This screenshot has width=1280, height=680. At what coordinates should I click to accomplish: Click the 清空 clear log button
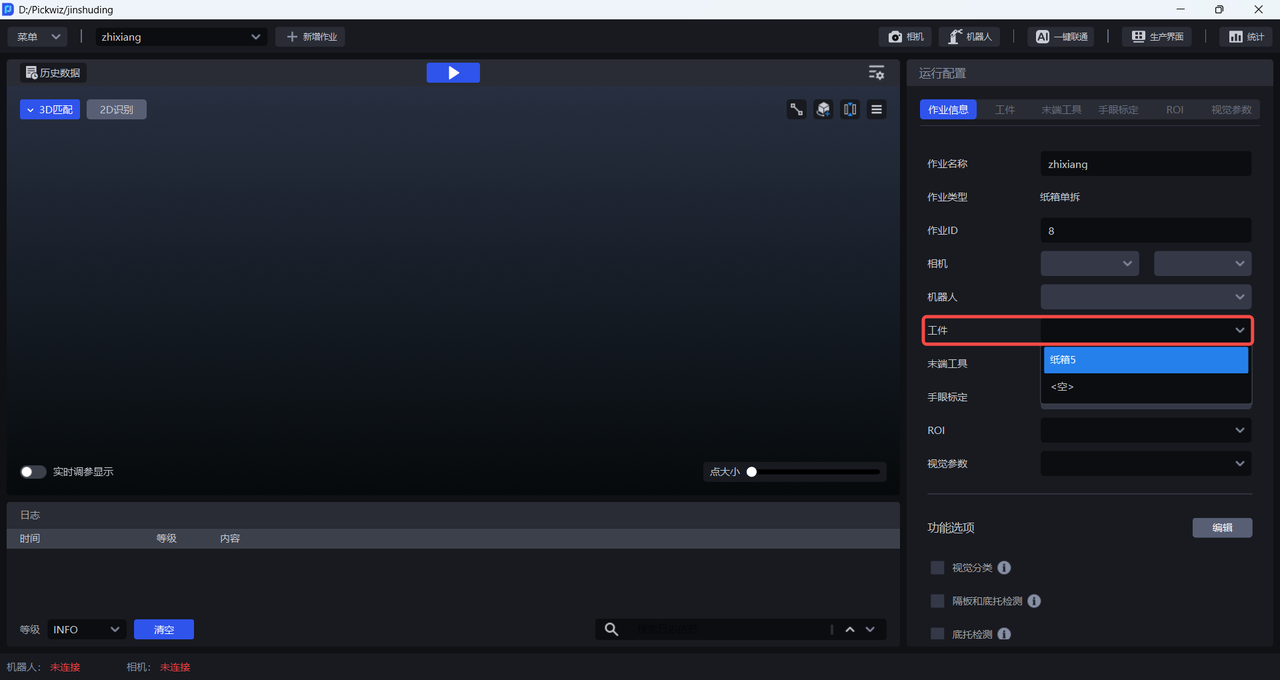coord(164,630)
